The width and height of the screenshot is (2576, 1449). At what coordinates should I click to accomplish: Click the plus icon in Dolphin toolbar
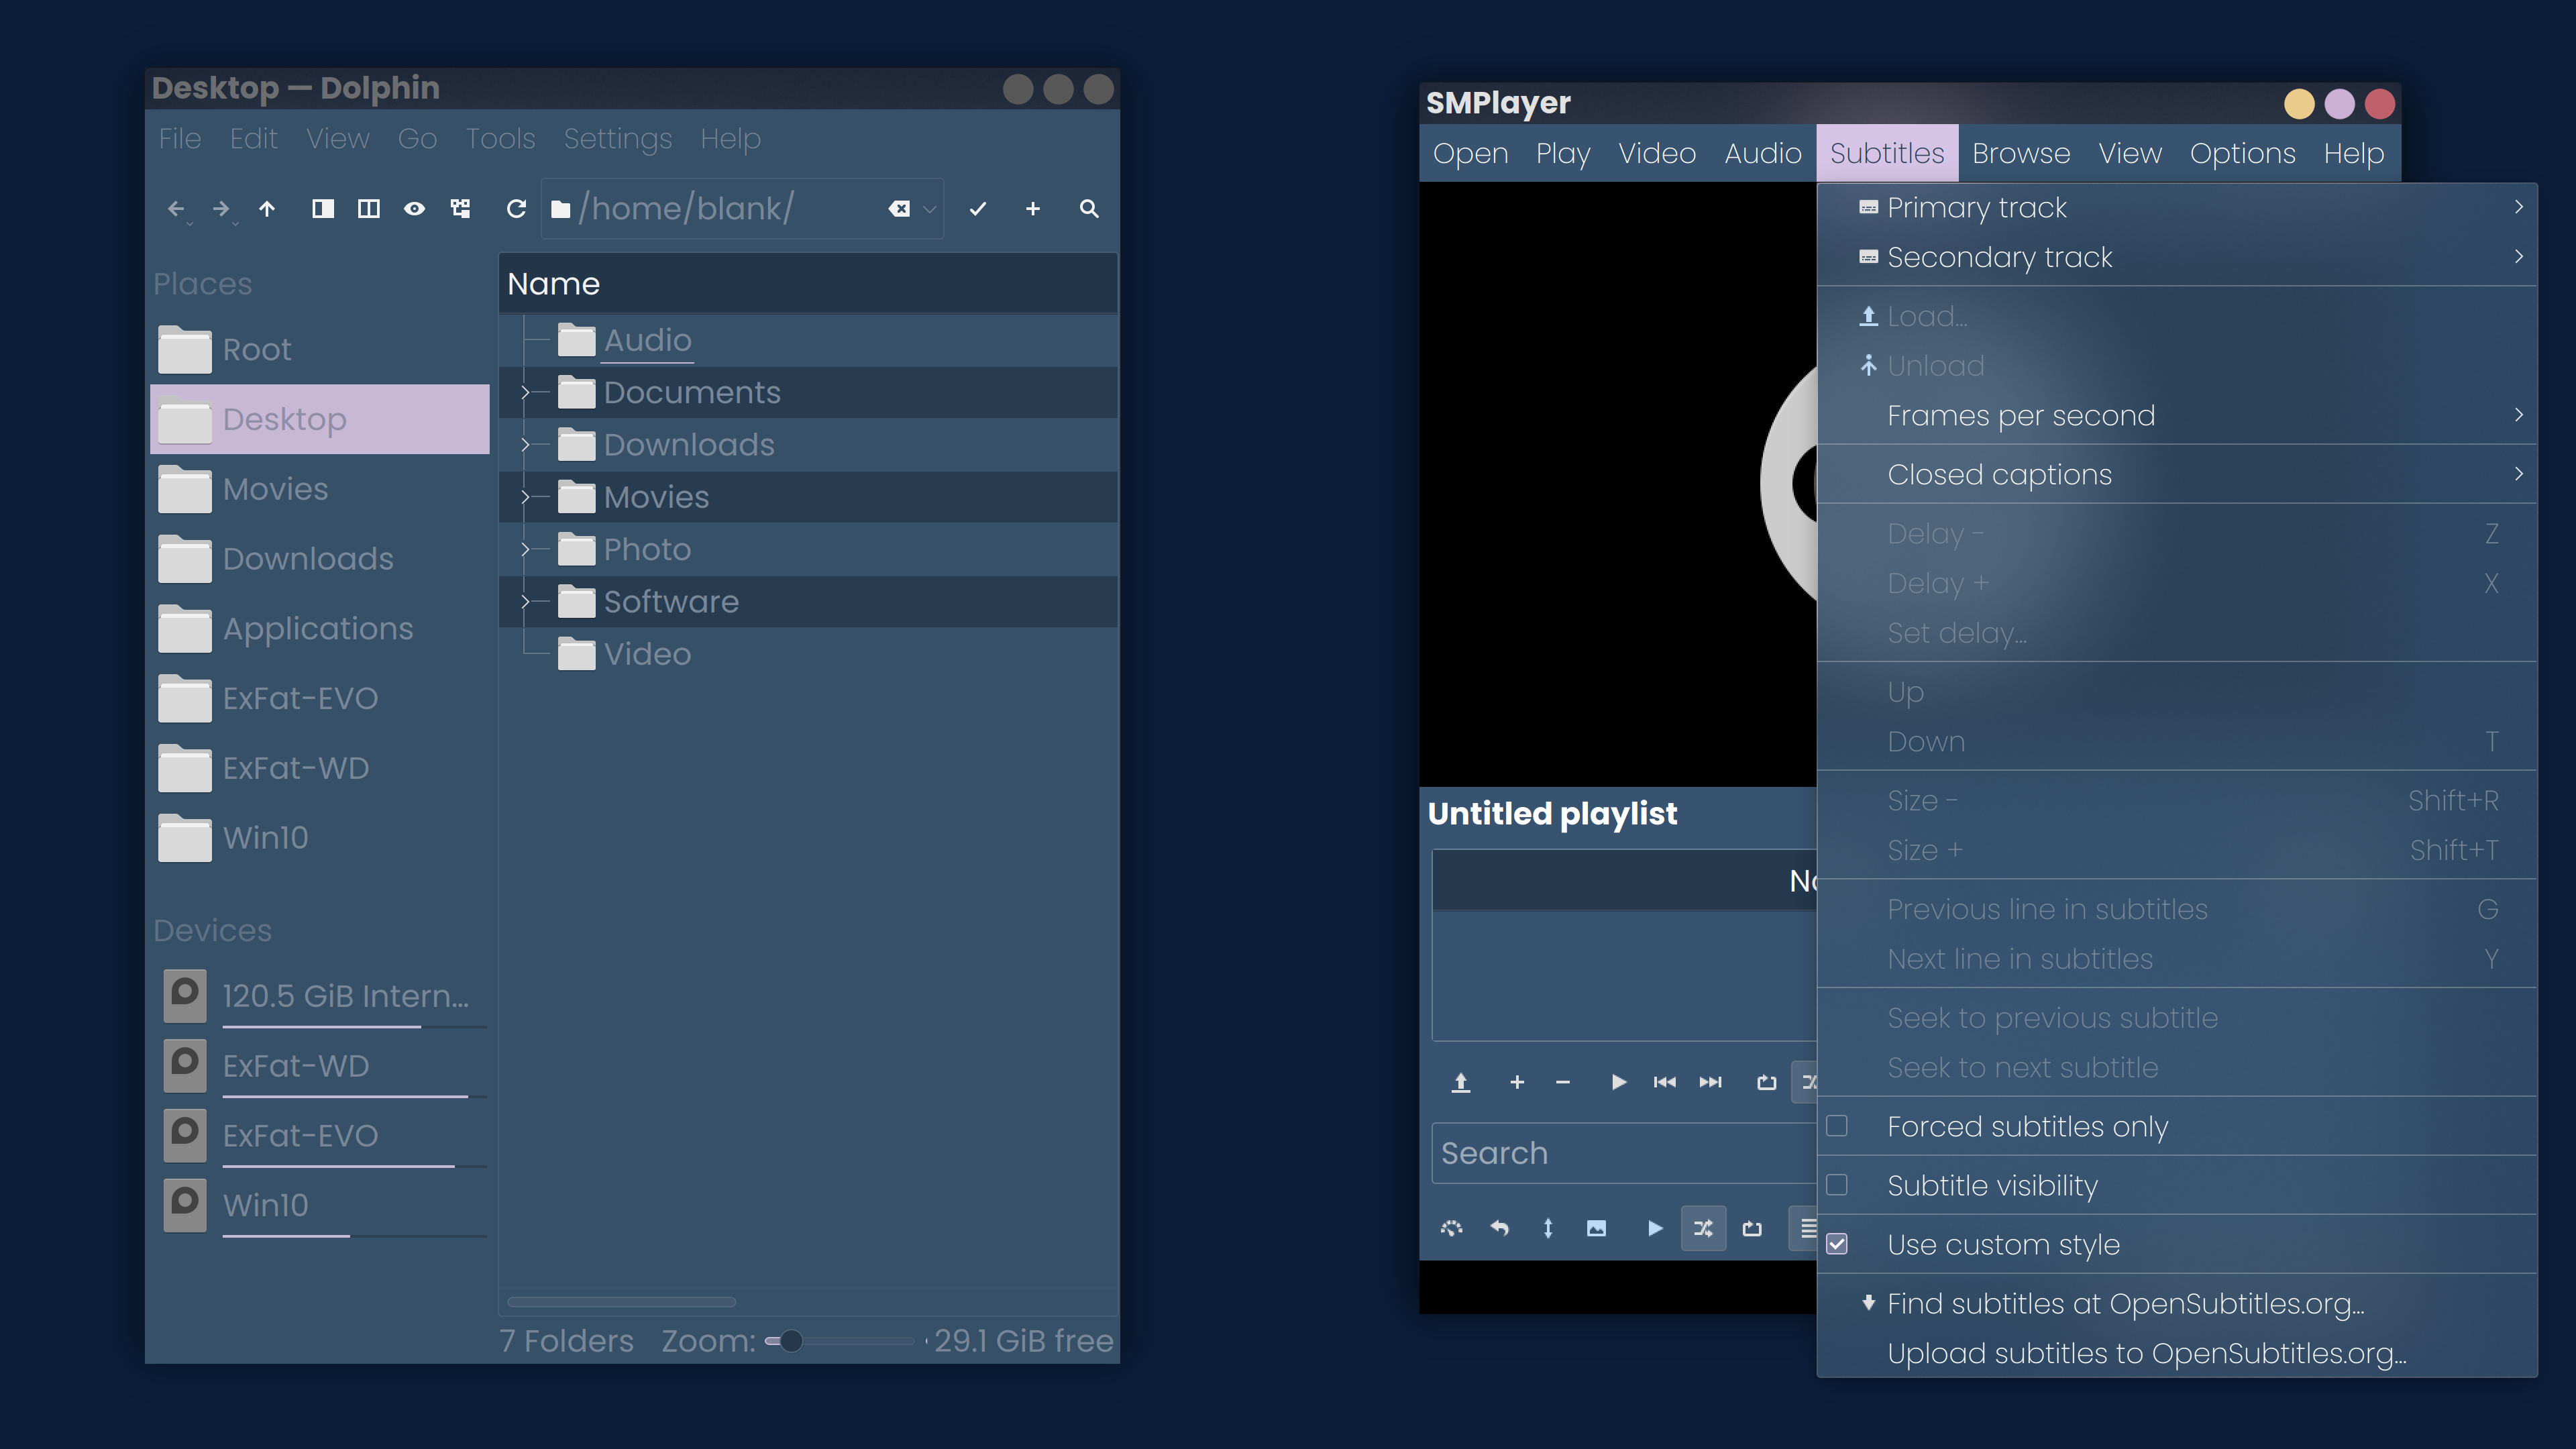point(1033,209)
